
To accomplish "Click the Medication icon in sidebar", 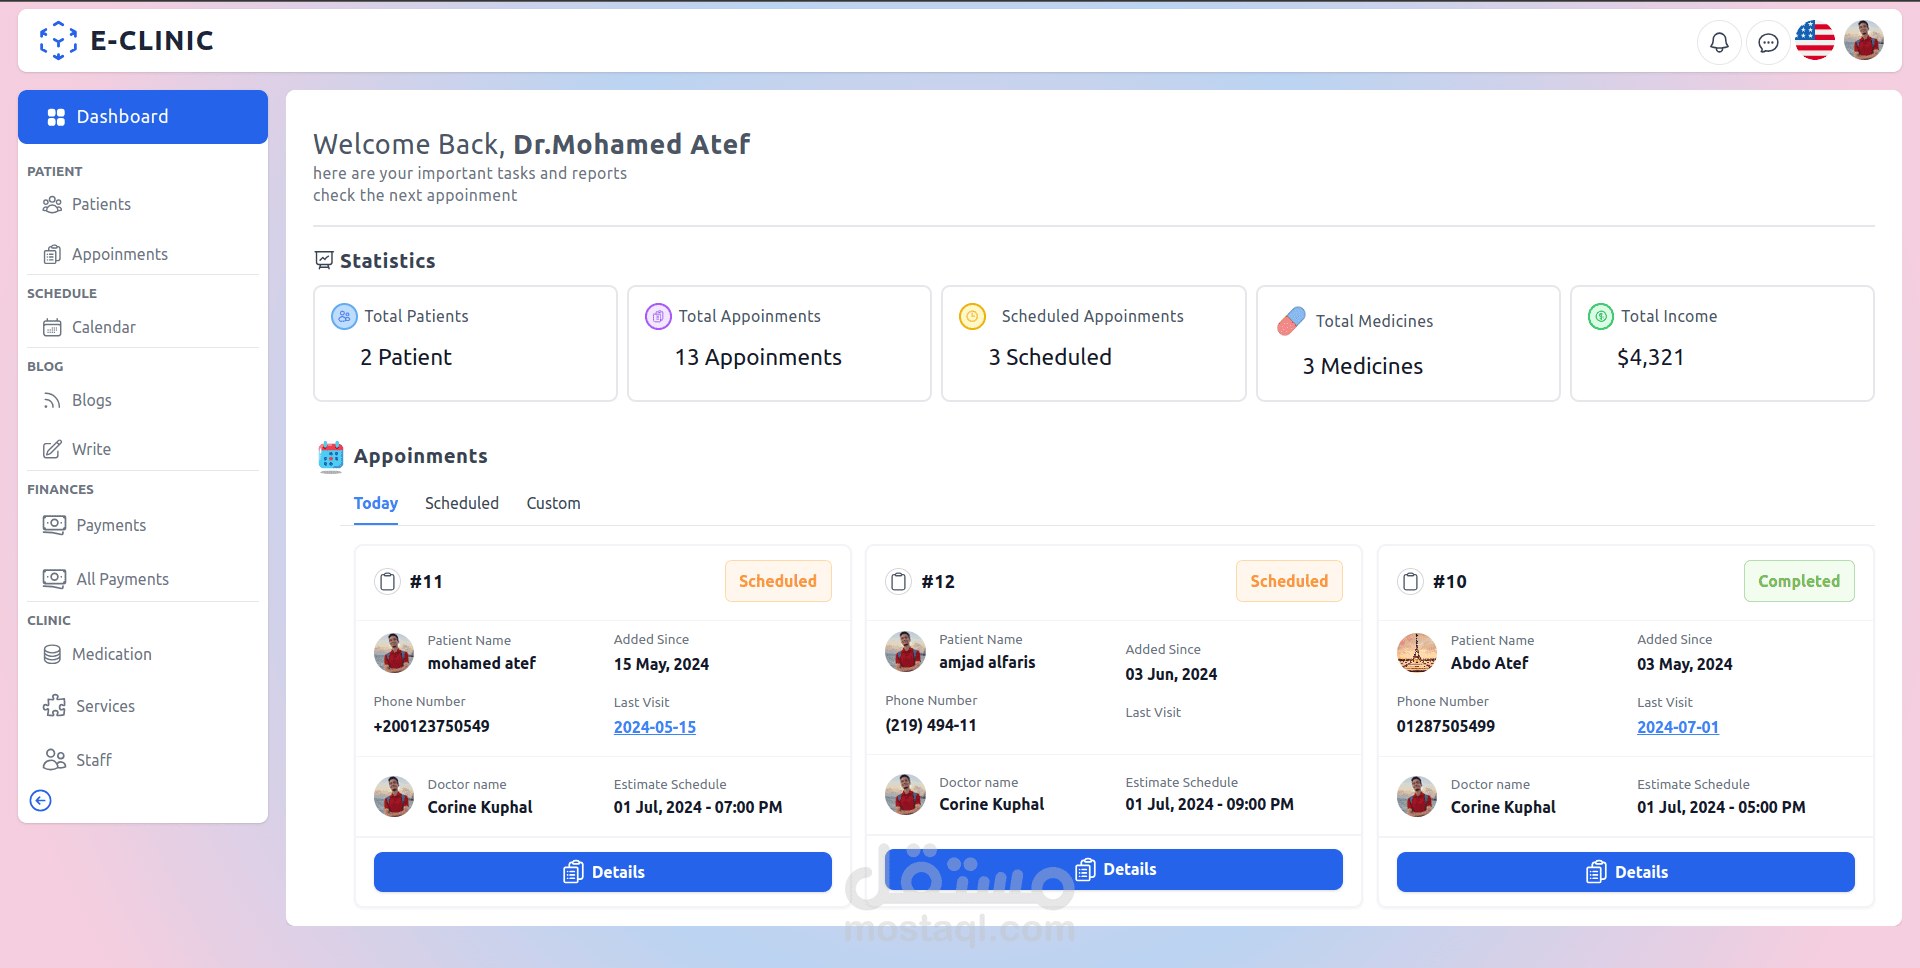I will click(53, 654).
